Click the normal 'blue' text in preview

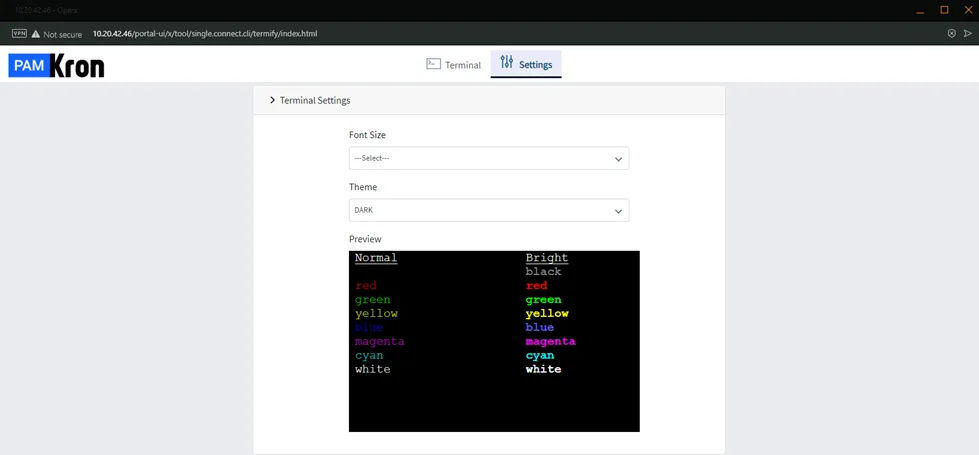(x=369, y=327)
